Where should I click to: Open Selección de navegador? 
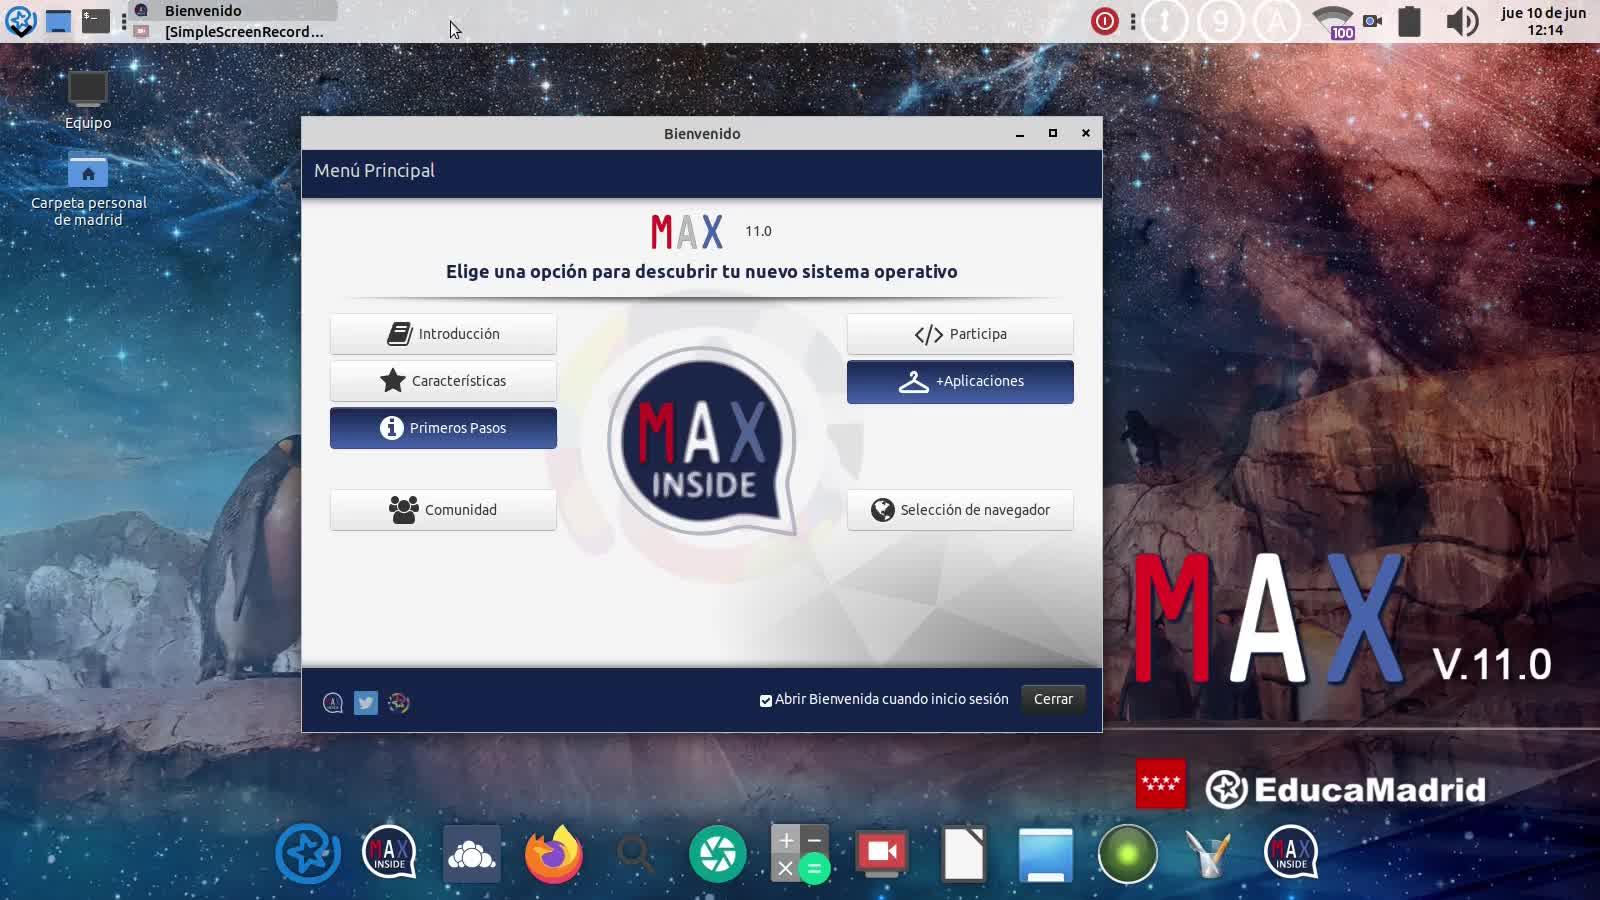coord(960,510)
